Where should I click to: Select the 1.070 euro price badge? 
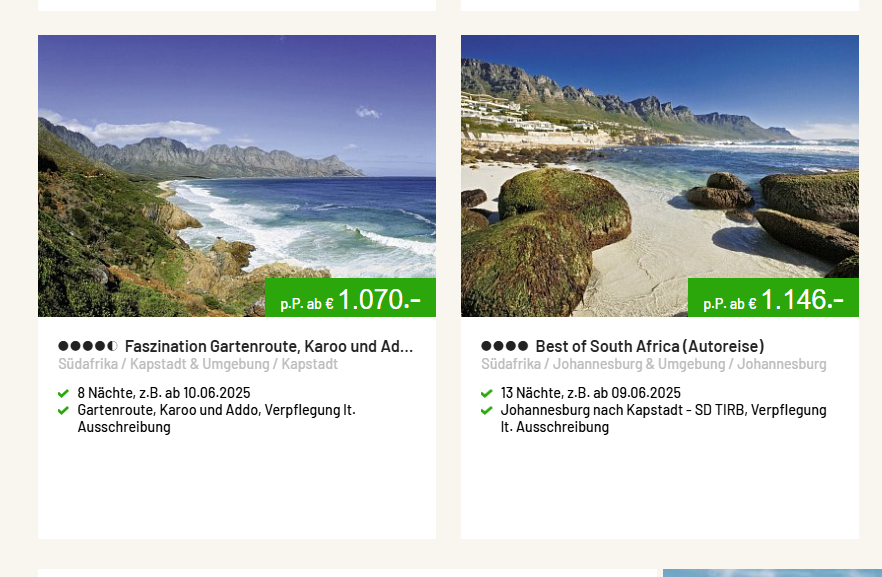351,298
